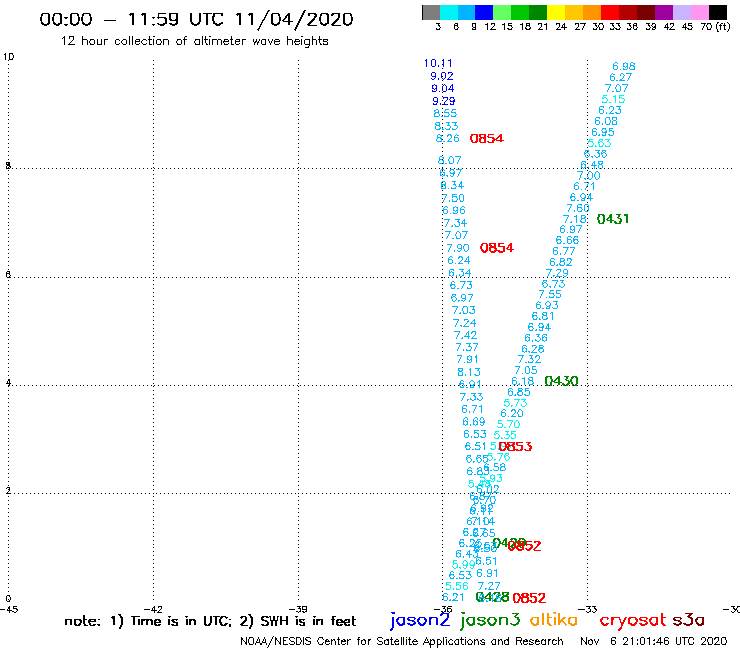Click the 70 (ft) legend scale label
Screen dimensions: 740x650
click(x=715, y=27)
